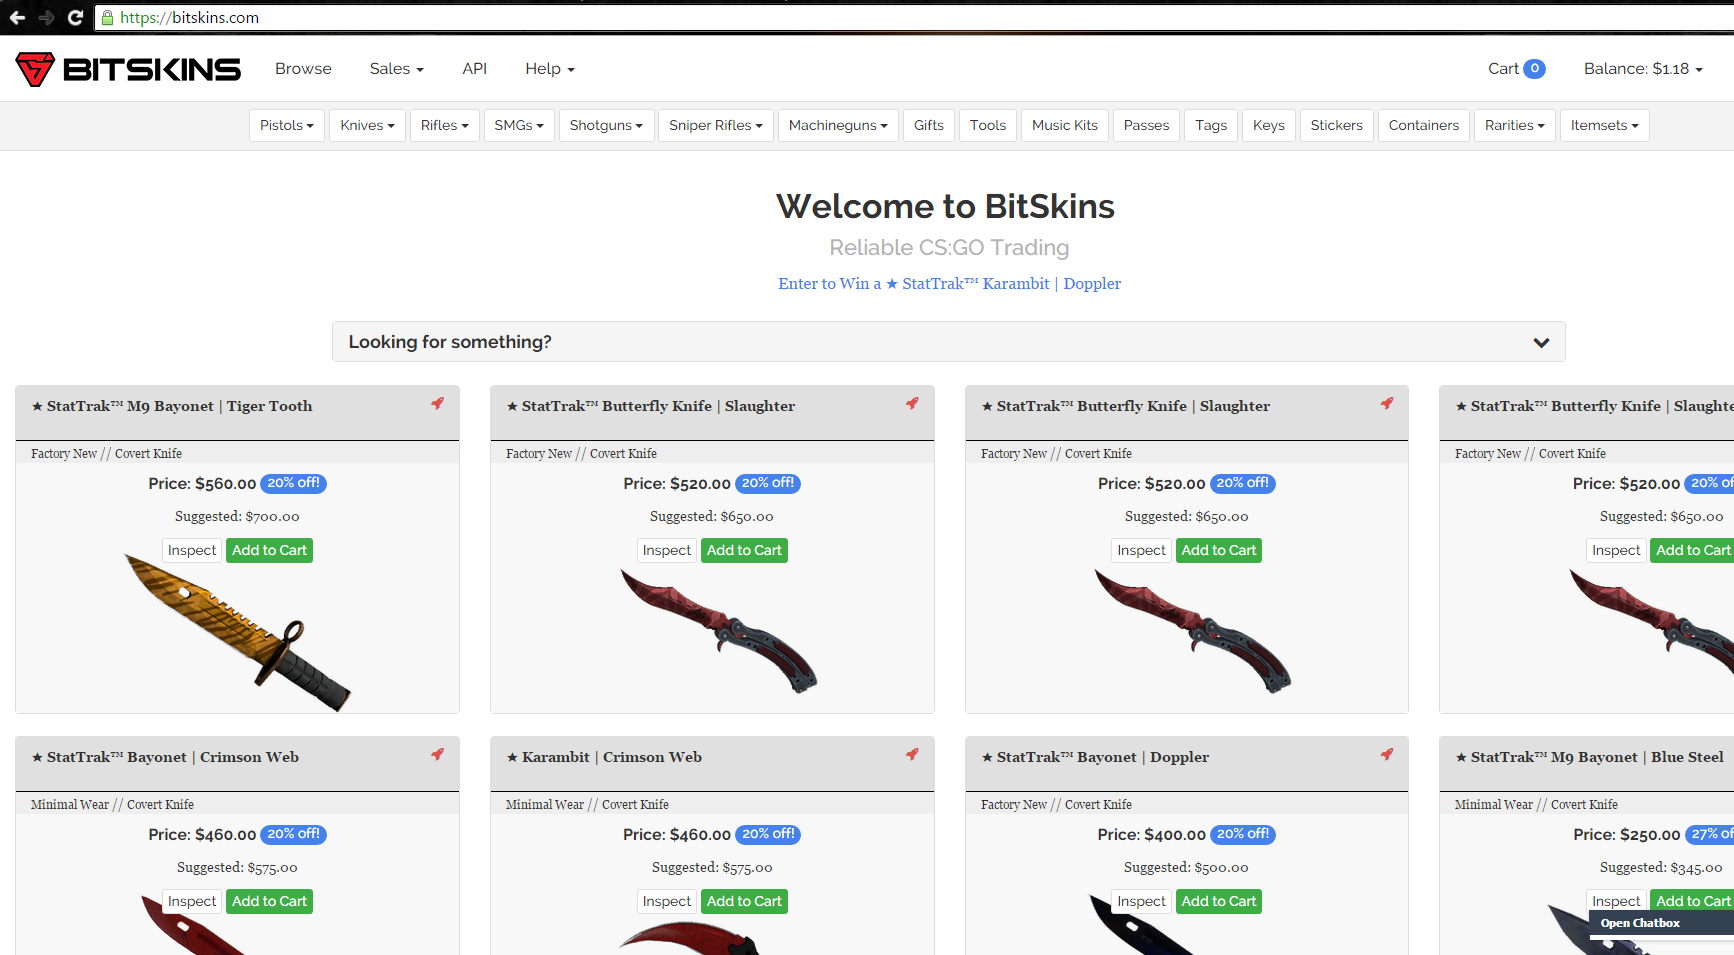
Task: Click the 'Welcome to BitSkins' heading
Action: (945, 206)
